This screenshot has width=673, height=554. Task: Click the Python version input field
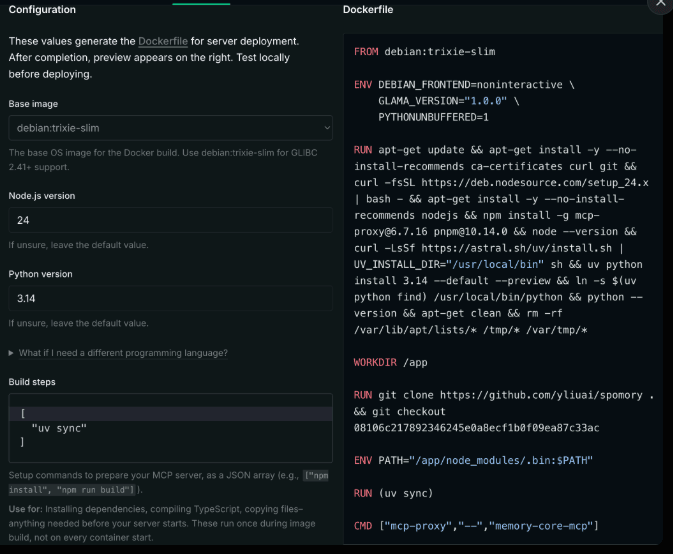pos(170,298)
